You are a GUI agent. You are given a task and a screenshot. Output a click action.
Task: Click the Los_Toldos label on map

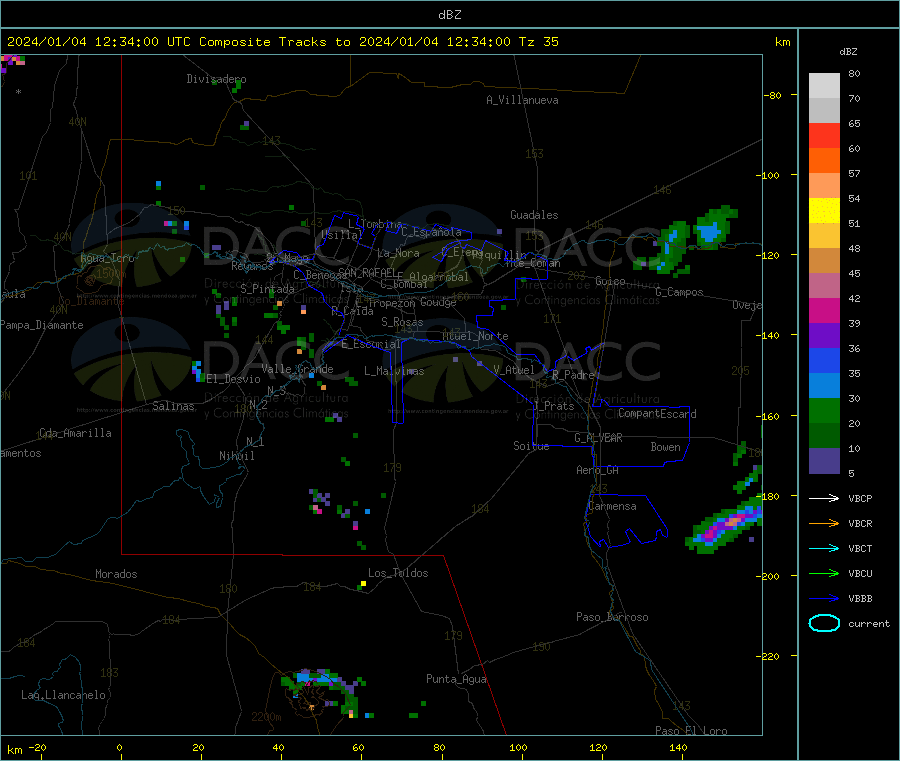pos(398,573)
